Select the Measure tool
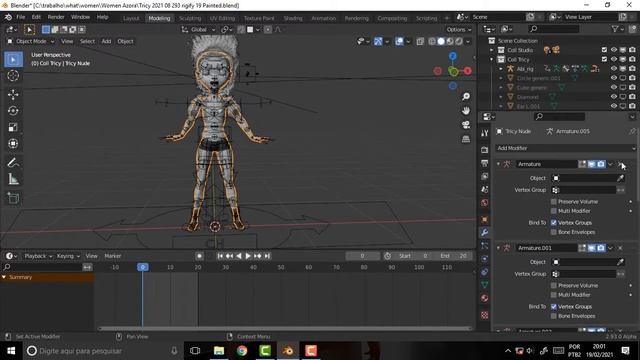The image size is (640, 360). (13, 179)
